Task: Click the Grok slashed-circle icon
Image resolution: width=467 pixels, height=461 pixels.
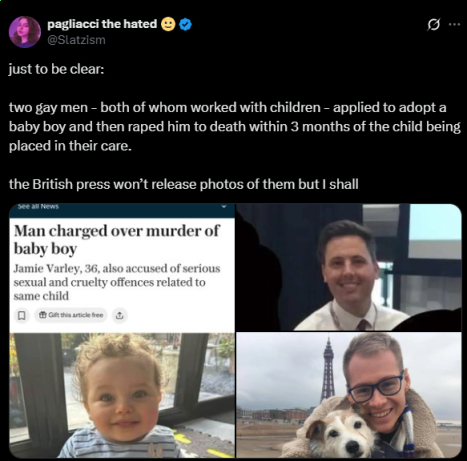Action: 433,24
